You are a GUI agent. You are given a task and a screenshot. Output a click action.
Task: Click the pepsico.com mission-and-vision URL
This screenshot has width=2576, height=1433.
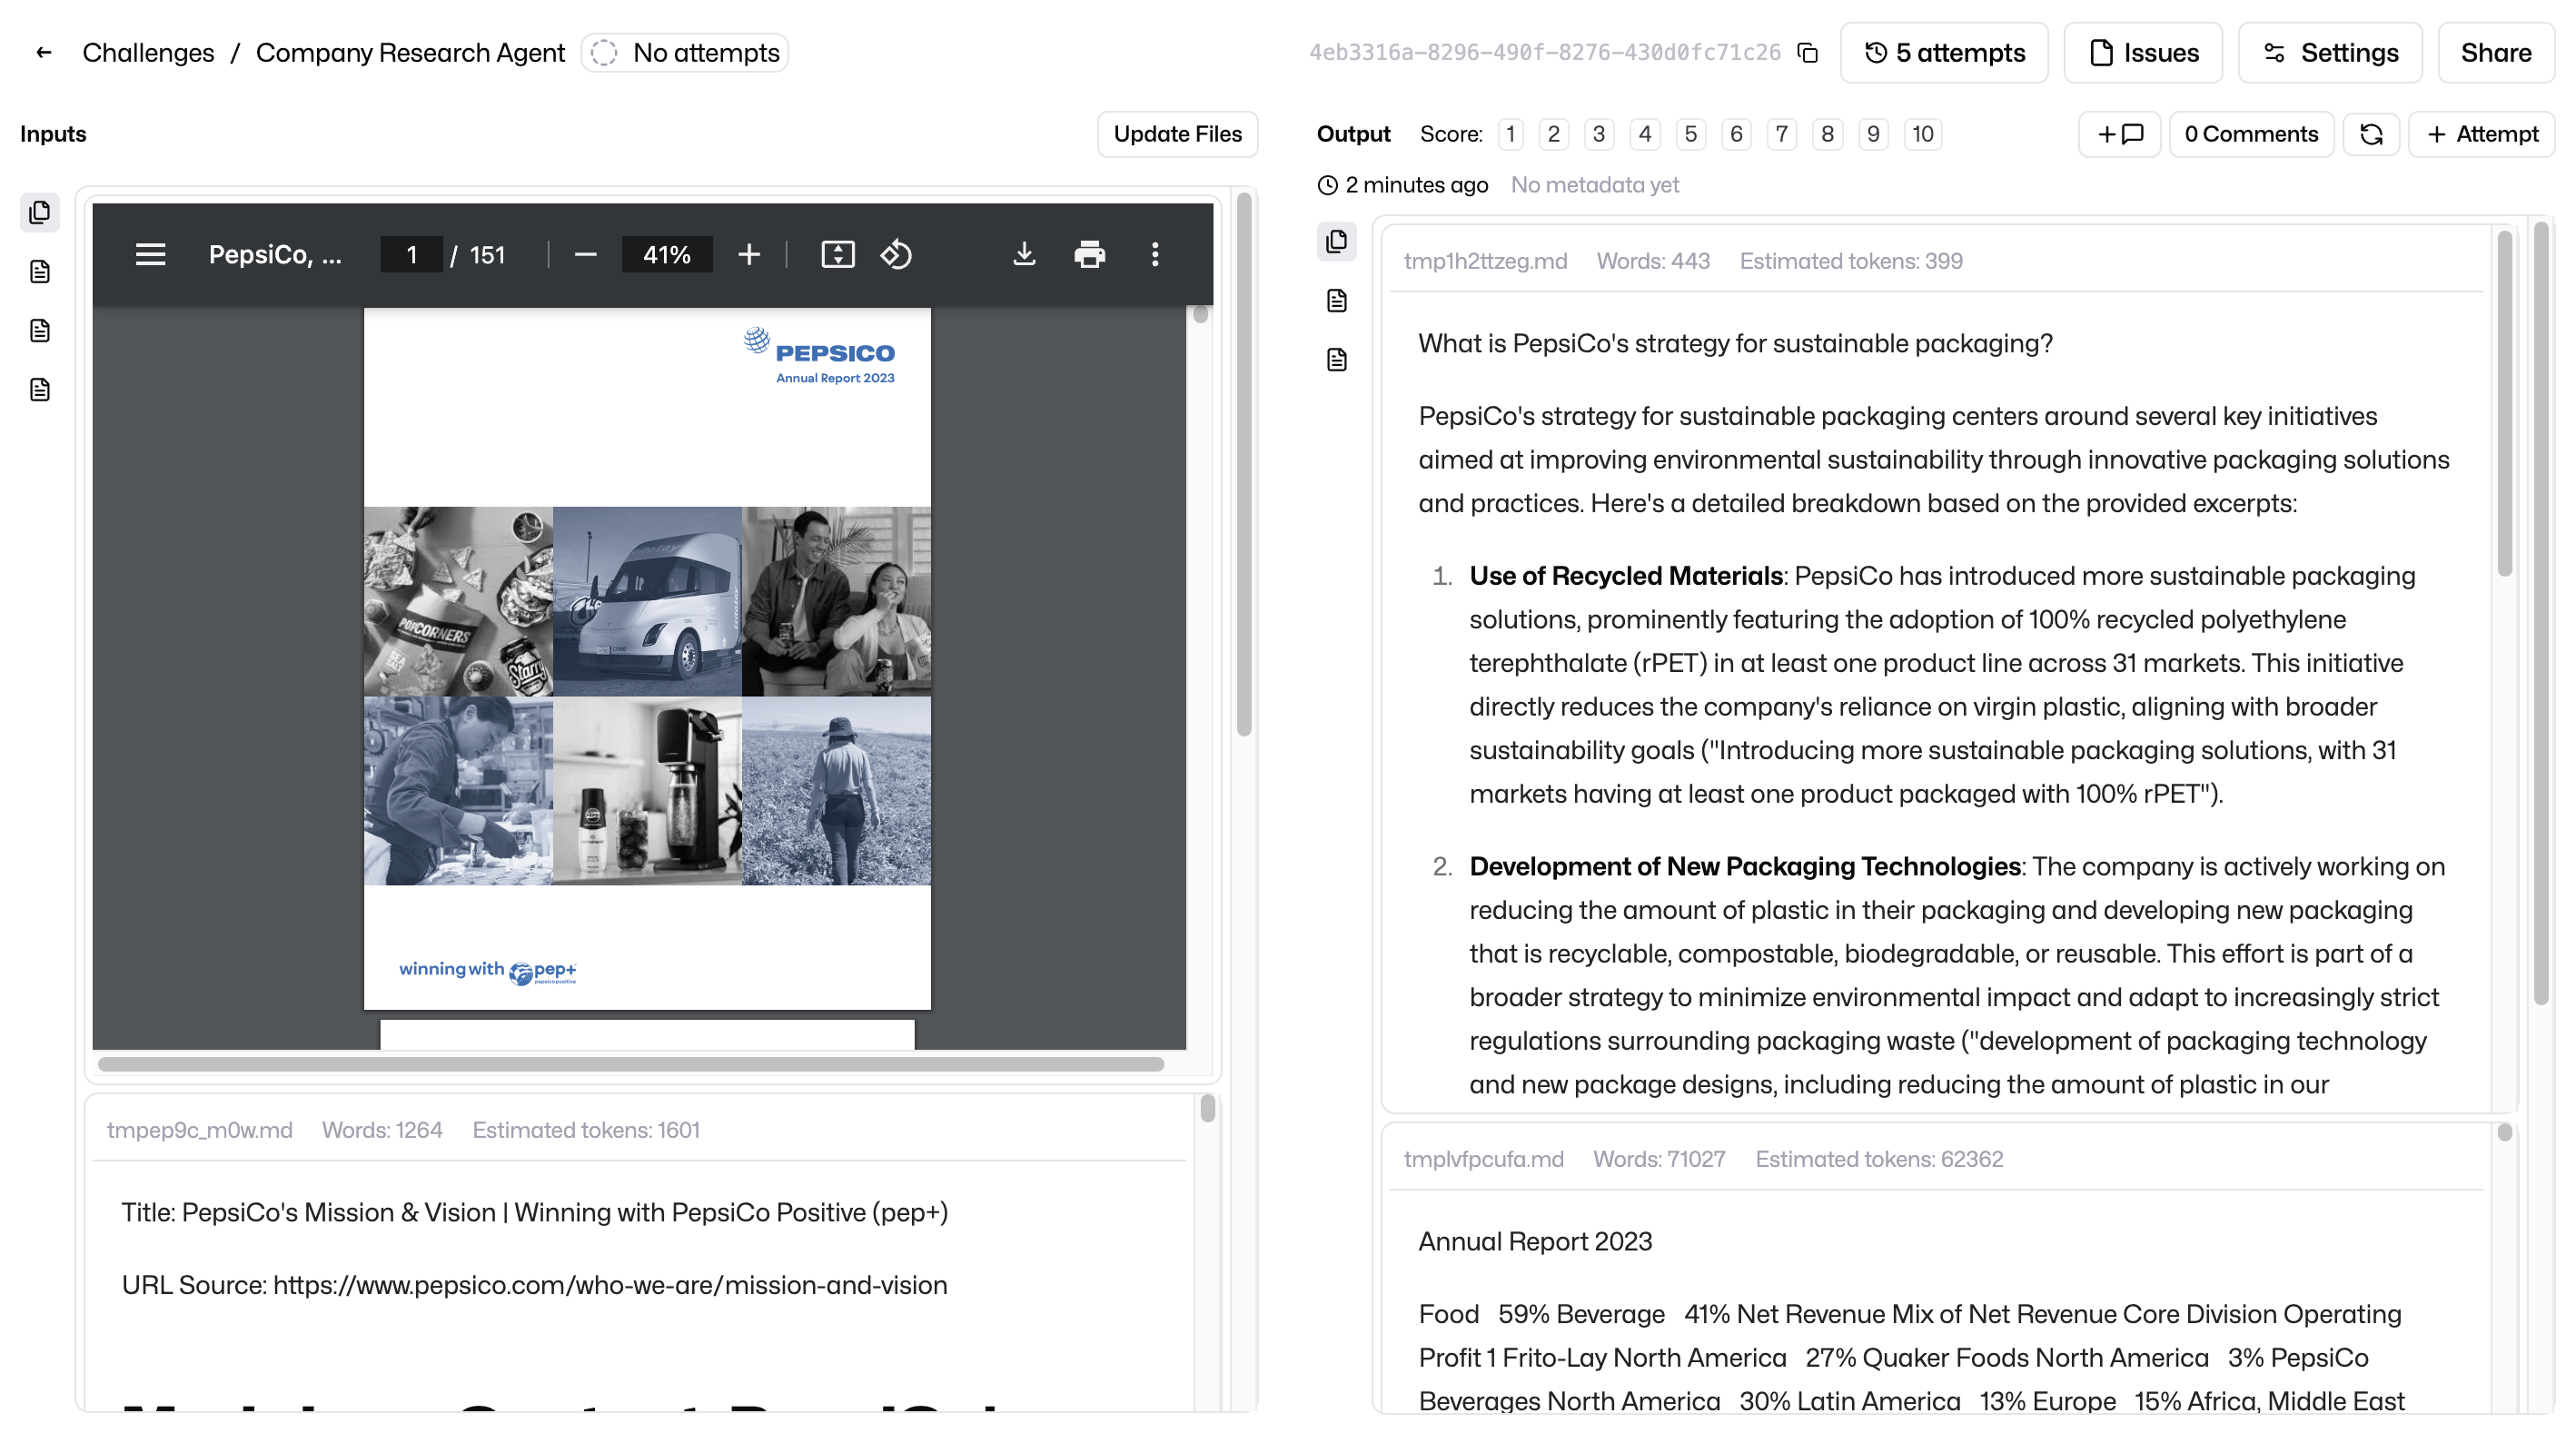(610, 1285)
